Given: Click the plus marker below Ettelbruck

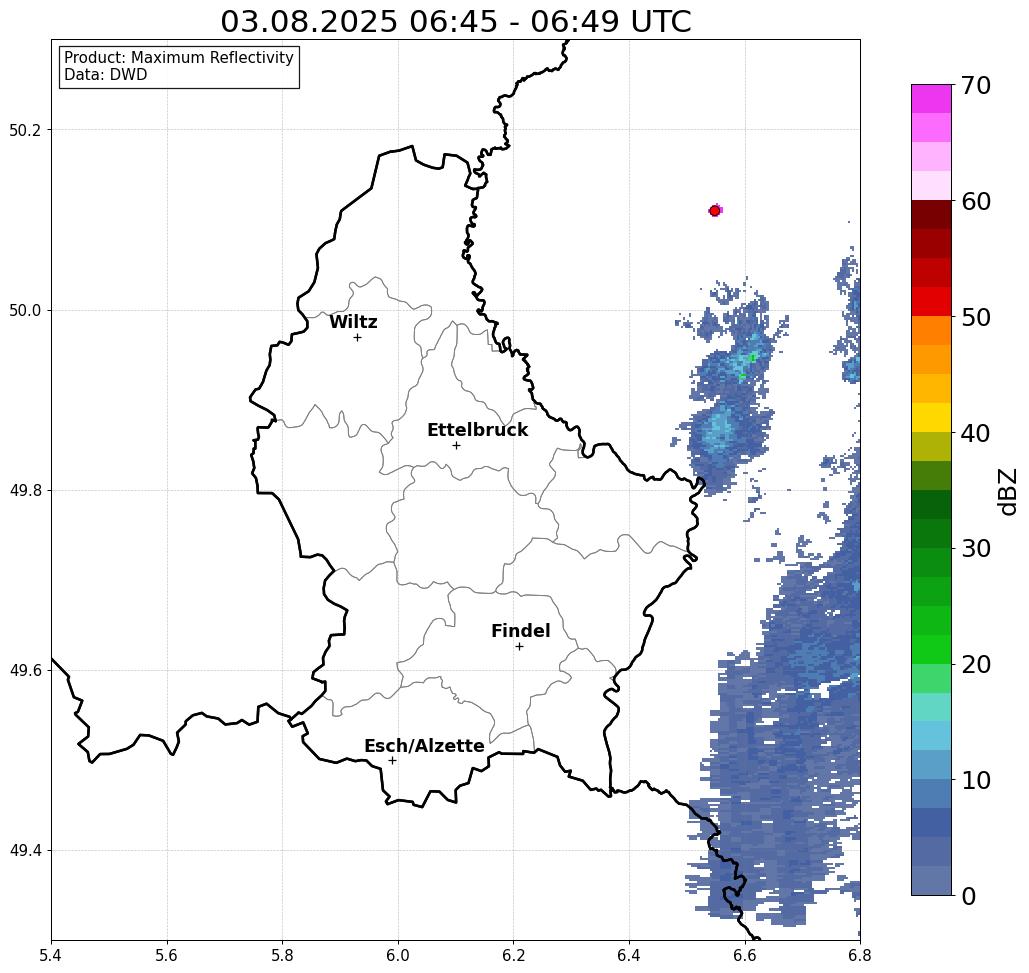Looking at the screenshot, I should point(457,445).
